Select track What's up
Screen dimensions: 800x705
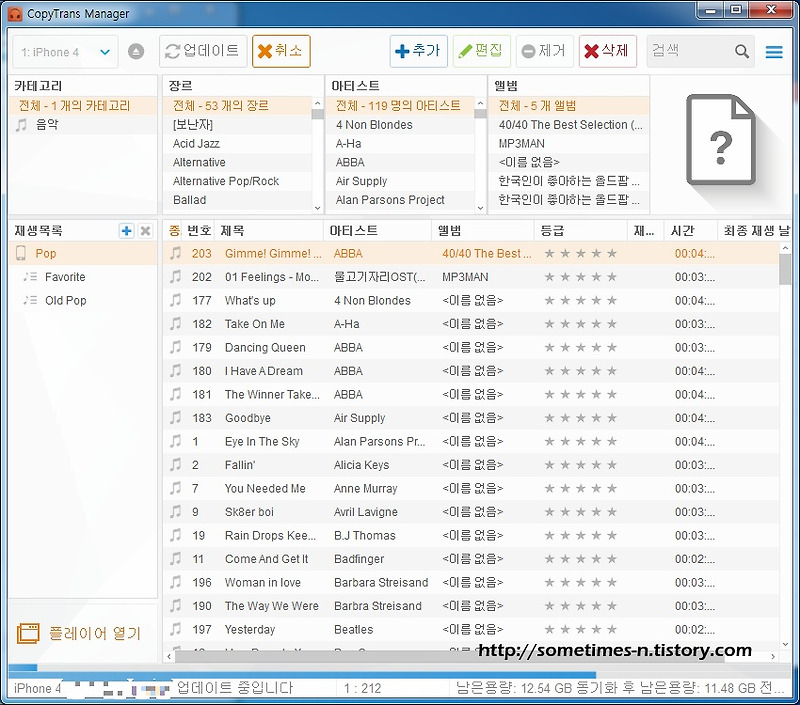click(471, 300)
